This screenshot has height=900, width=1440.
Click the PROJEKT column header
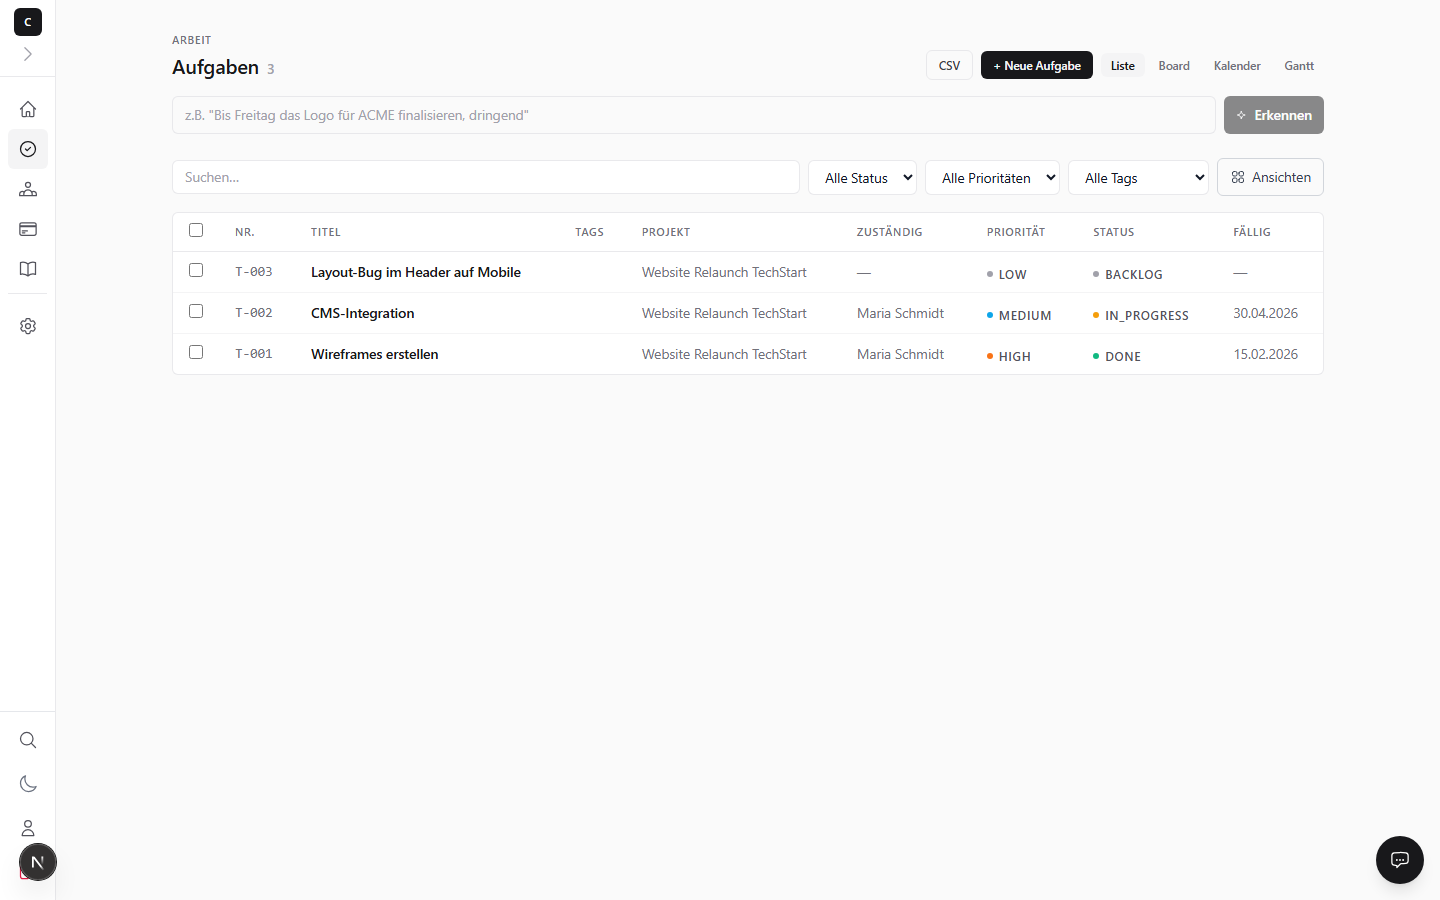[x=666, y=232]
